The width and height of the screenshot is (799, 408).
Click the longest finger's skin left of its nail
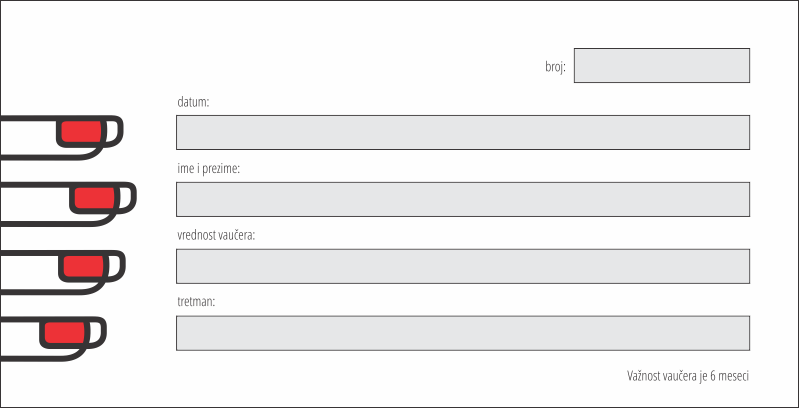coord(35,204)
